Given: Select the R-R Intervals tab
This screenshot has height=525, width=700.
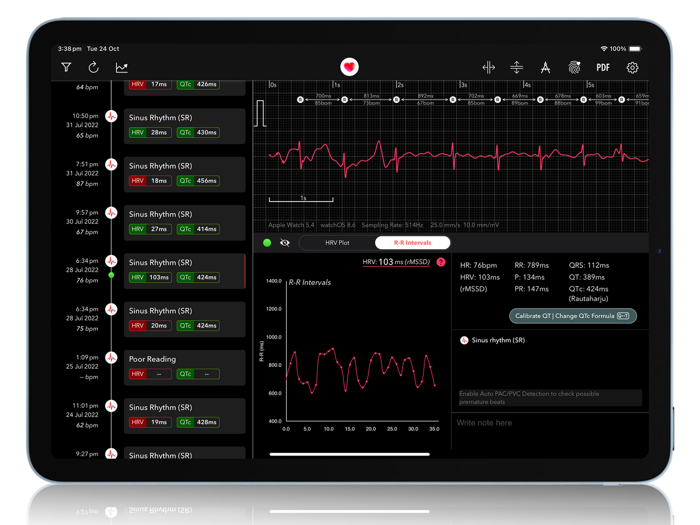Looking at the screenshot, I should pyautogui.click(x=412, y=243).
